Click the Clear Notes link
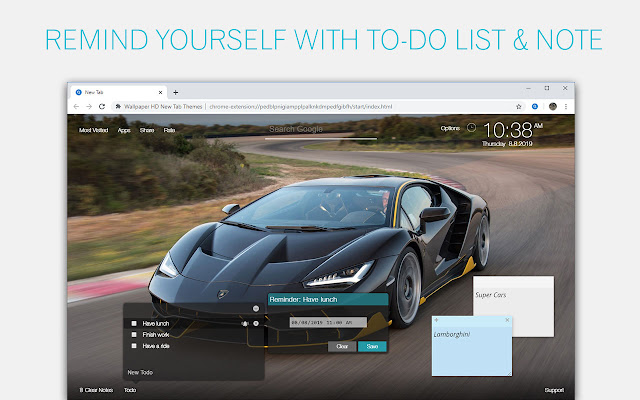The width and height of the screenshot is (640, 400). [x=96, y=390]
